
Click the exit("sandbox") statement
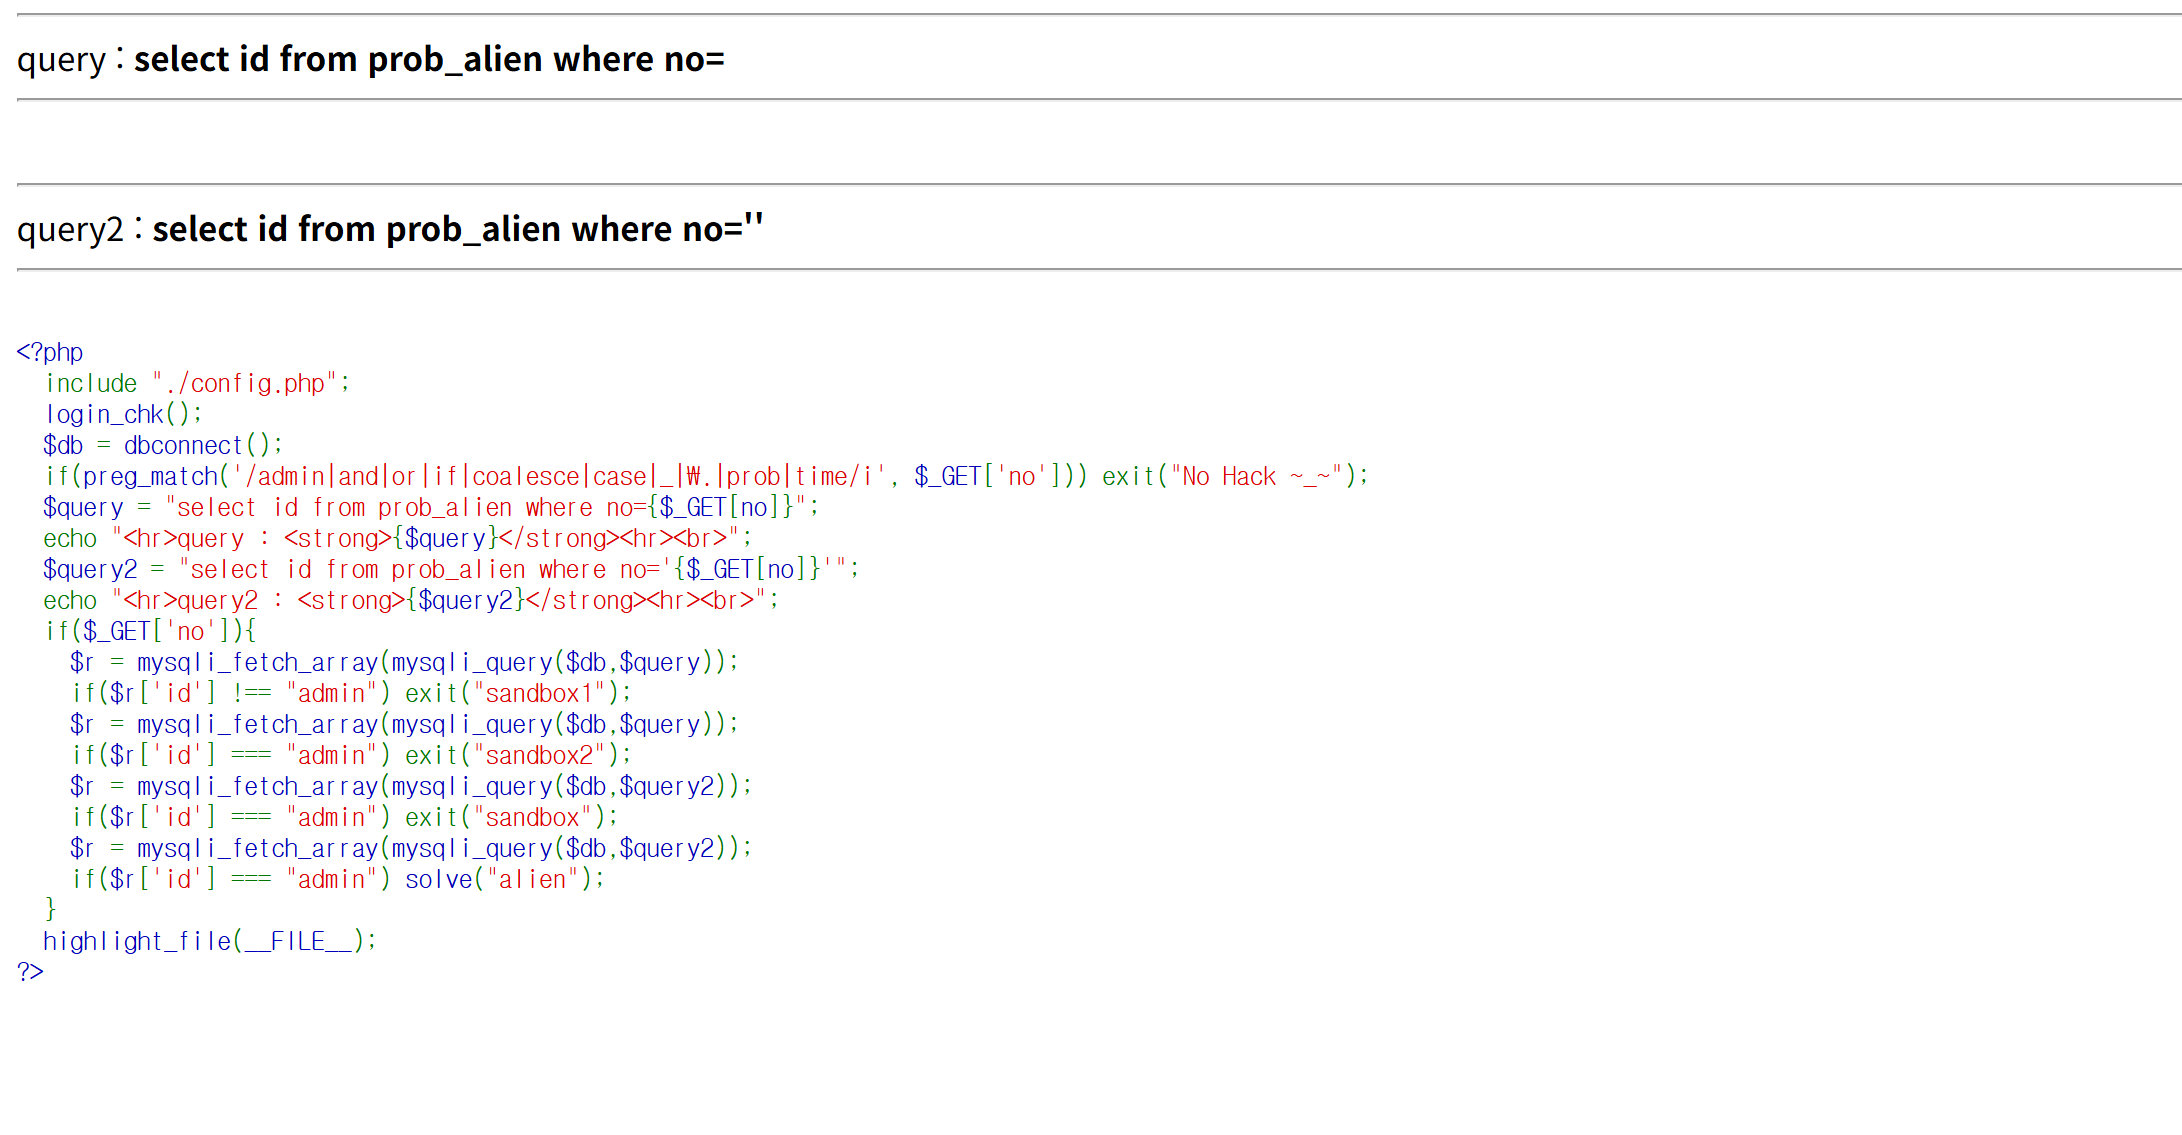click(510, 817)
